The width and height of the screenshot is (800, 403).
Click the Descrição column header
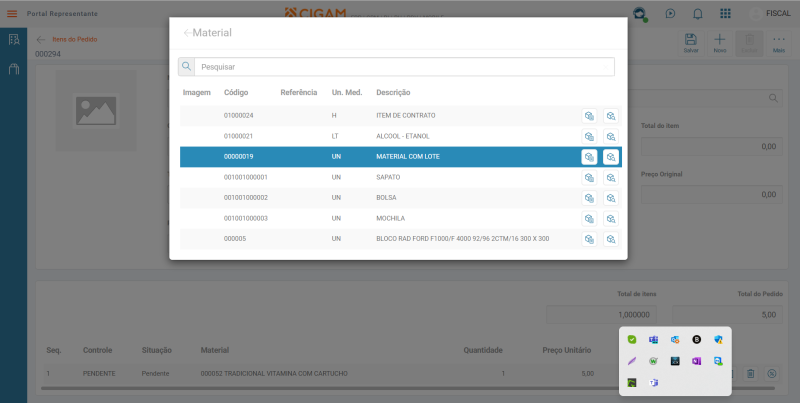point(393,93)
